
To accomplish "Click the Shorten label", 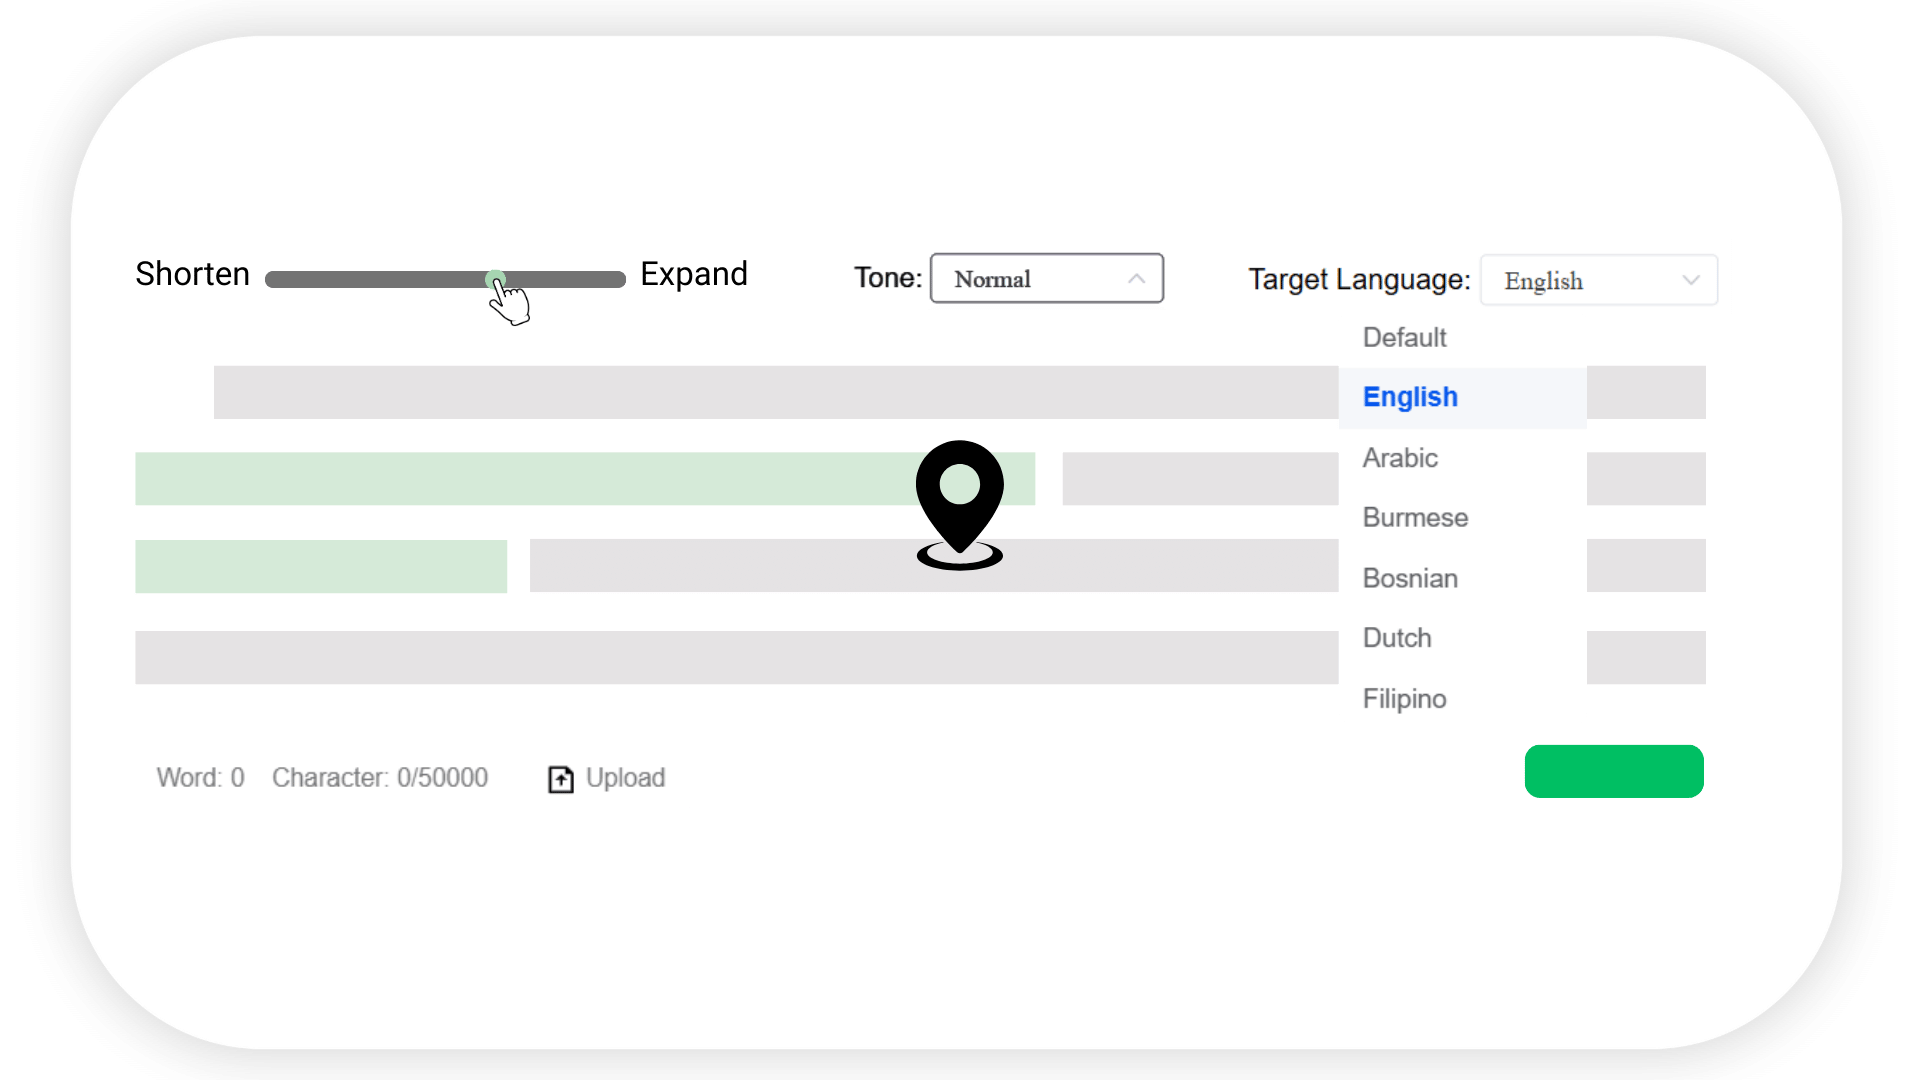I will [x=191, y=274].
